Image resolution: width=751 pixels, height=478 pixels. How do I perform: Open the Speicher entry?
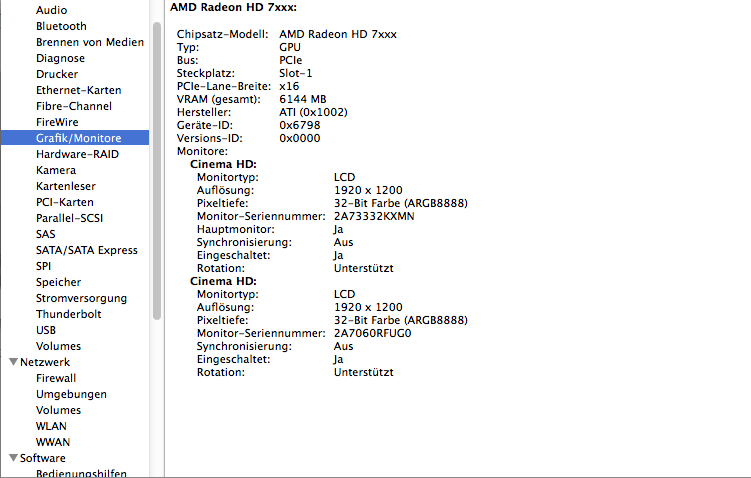pyautogui.click(x=58, y=282)
